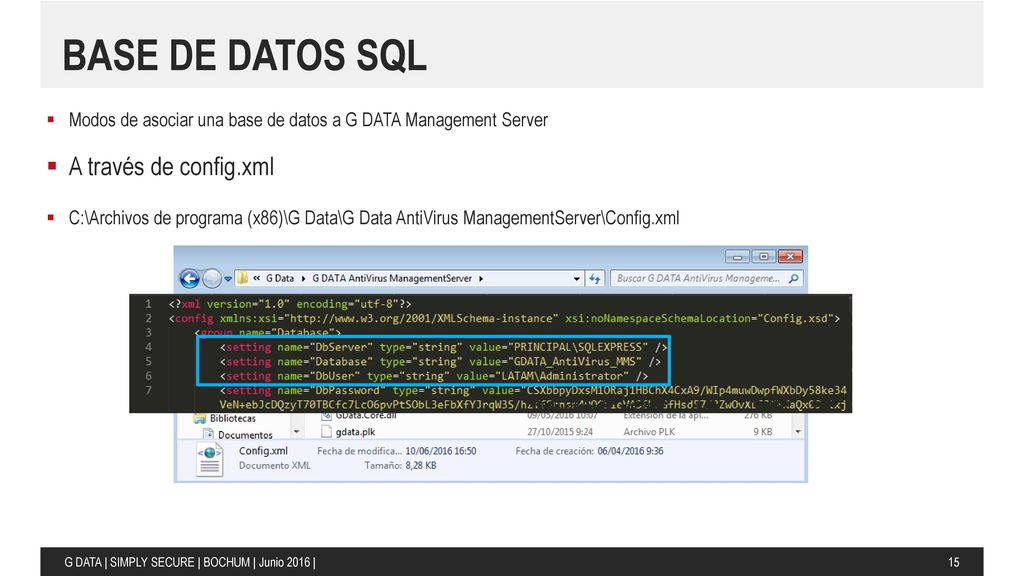Click the file size 8,28 KB
1024x576 pixels.
tap(421, 466)
